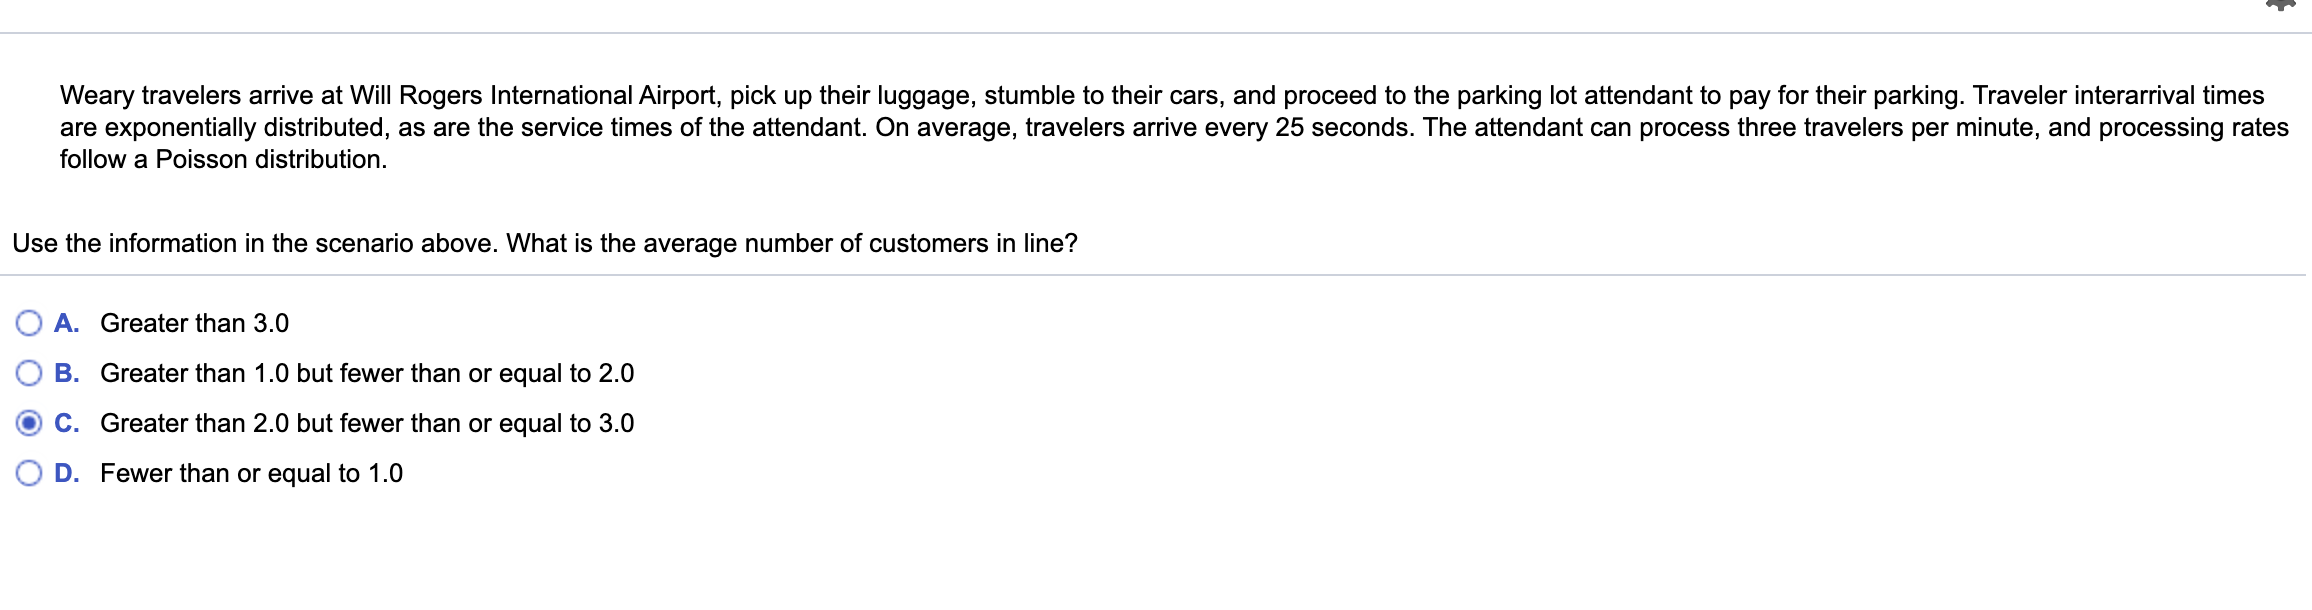Viewport: 2312px width, 610px height.
Task: Click the bold letter A. label
Action: tap(67, 323)
